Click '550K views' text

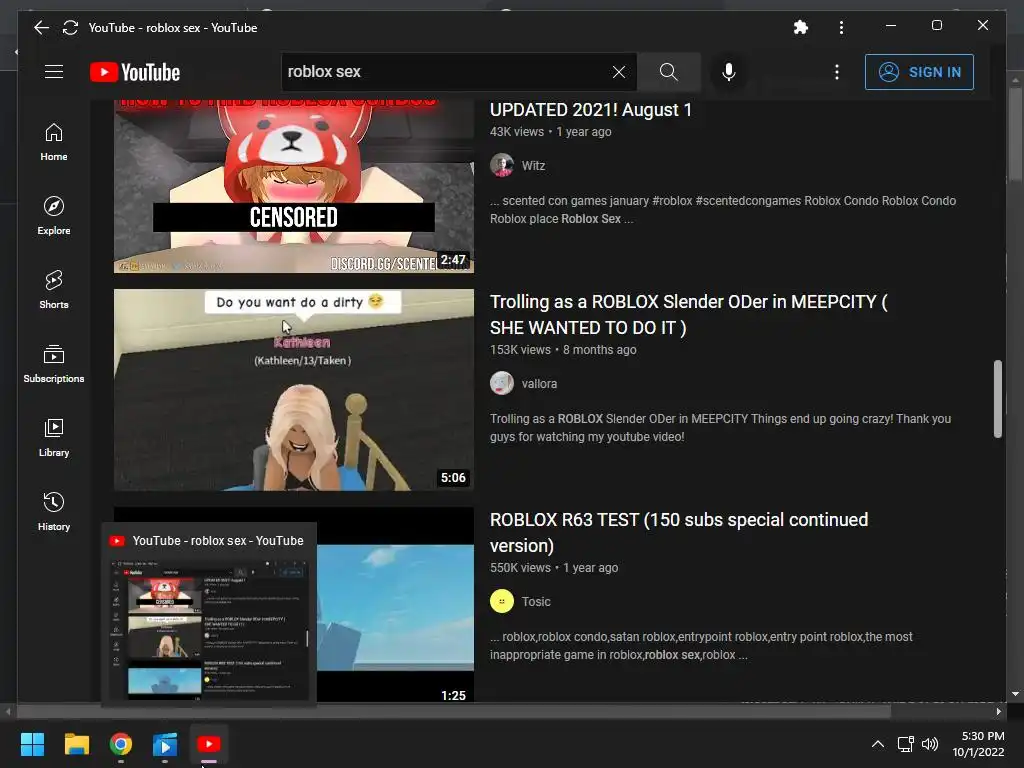[520, 568]
